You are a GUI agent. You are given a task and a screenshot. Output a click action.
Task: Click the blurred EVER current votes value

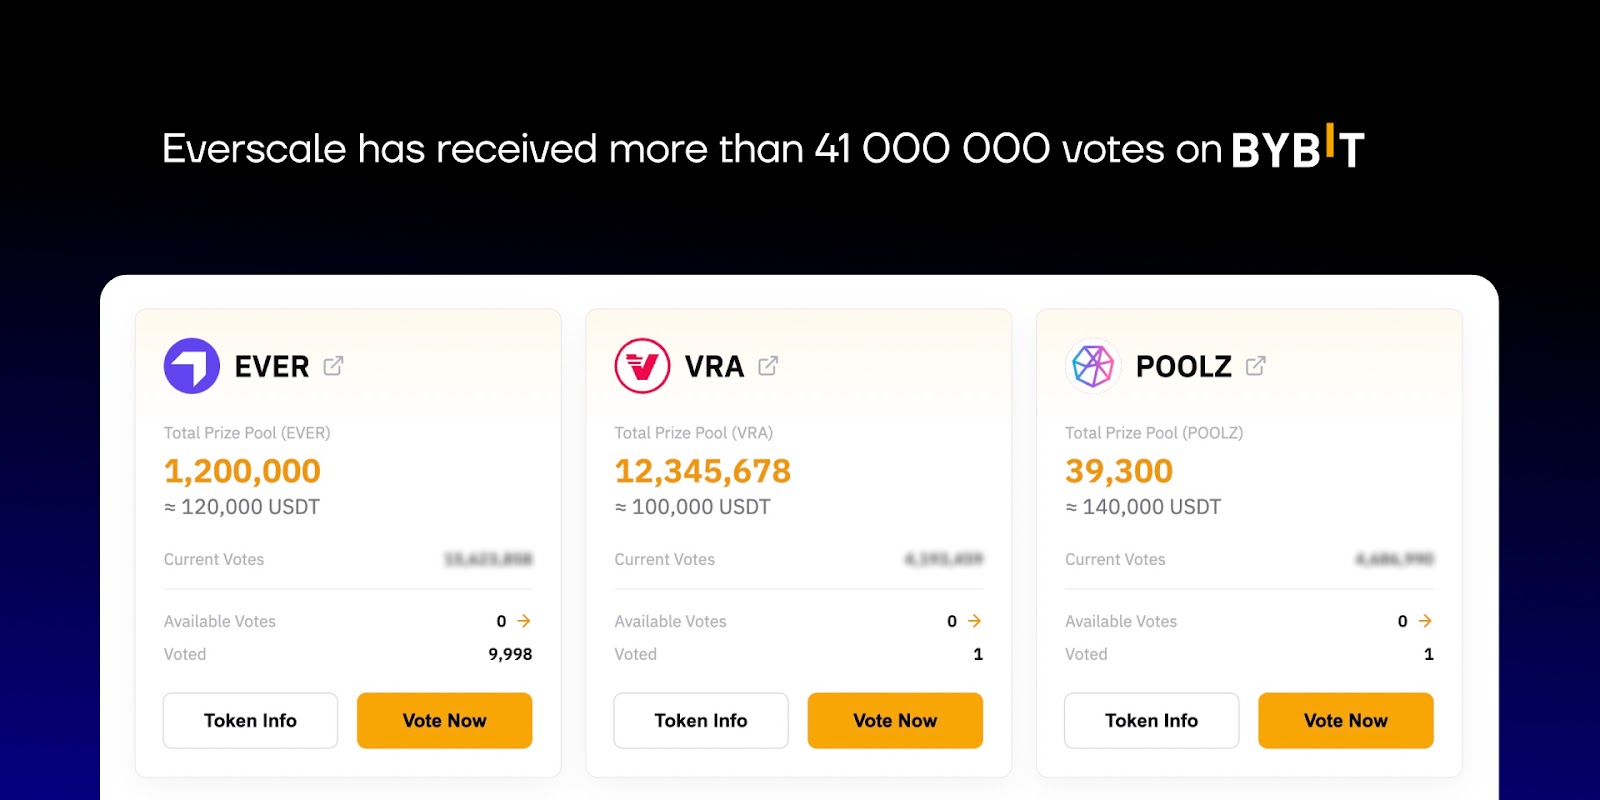click(488, 559)
